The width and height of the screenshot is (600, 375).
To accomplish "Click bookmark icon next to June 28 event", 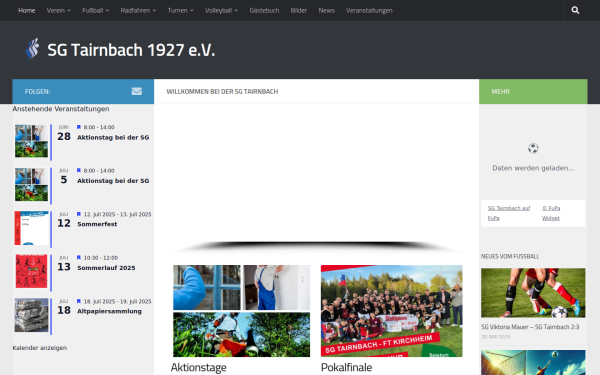I will pyautogui.click(x=79, y=127).
